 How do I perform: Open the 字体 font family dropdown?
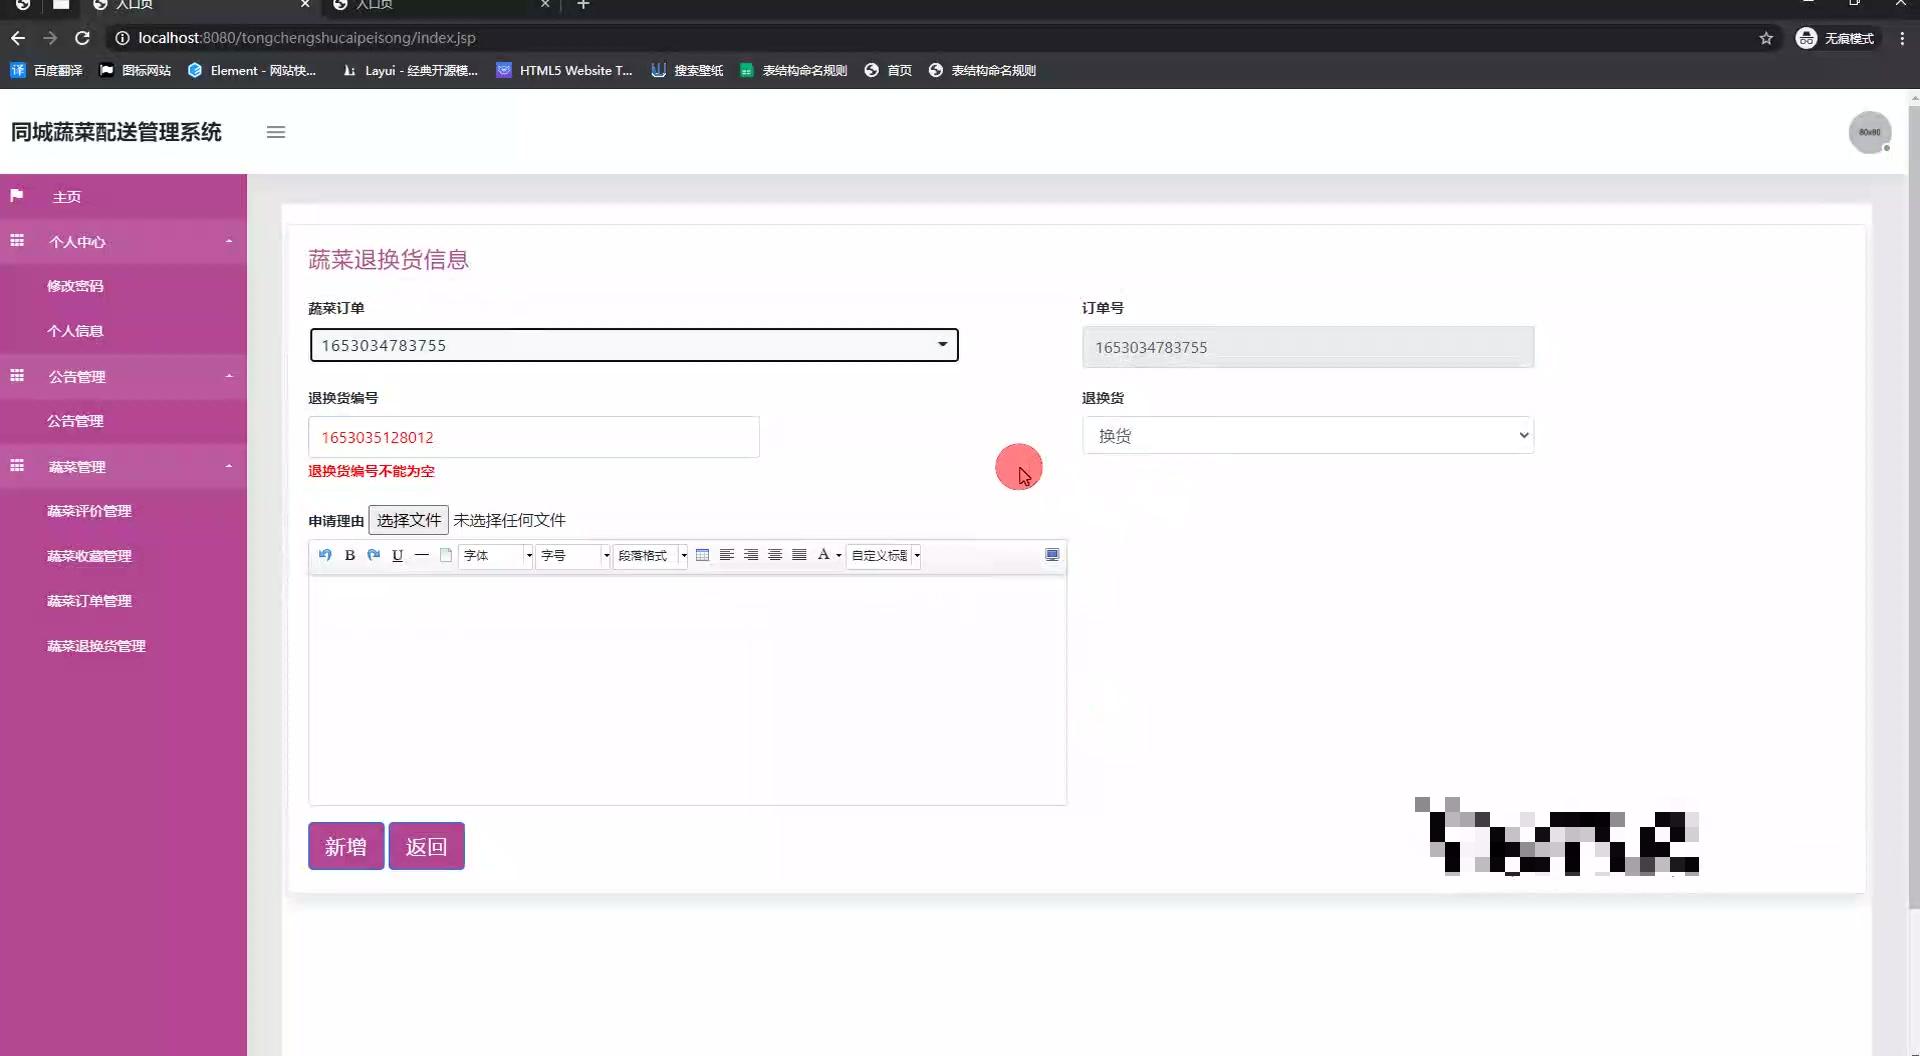pyautogui.click(x=496, y=555)
